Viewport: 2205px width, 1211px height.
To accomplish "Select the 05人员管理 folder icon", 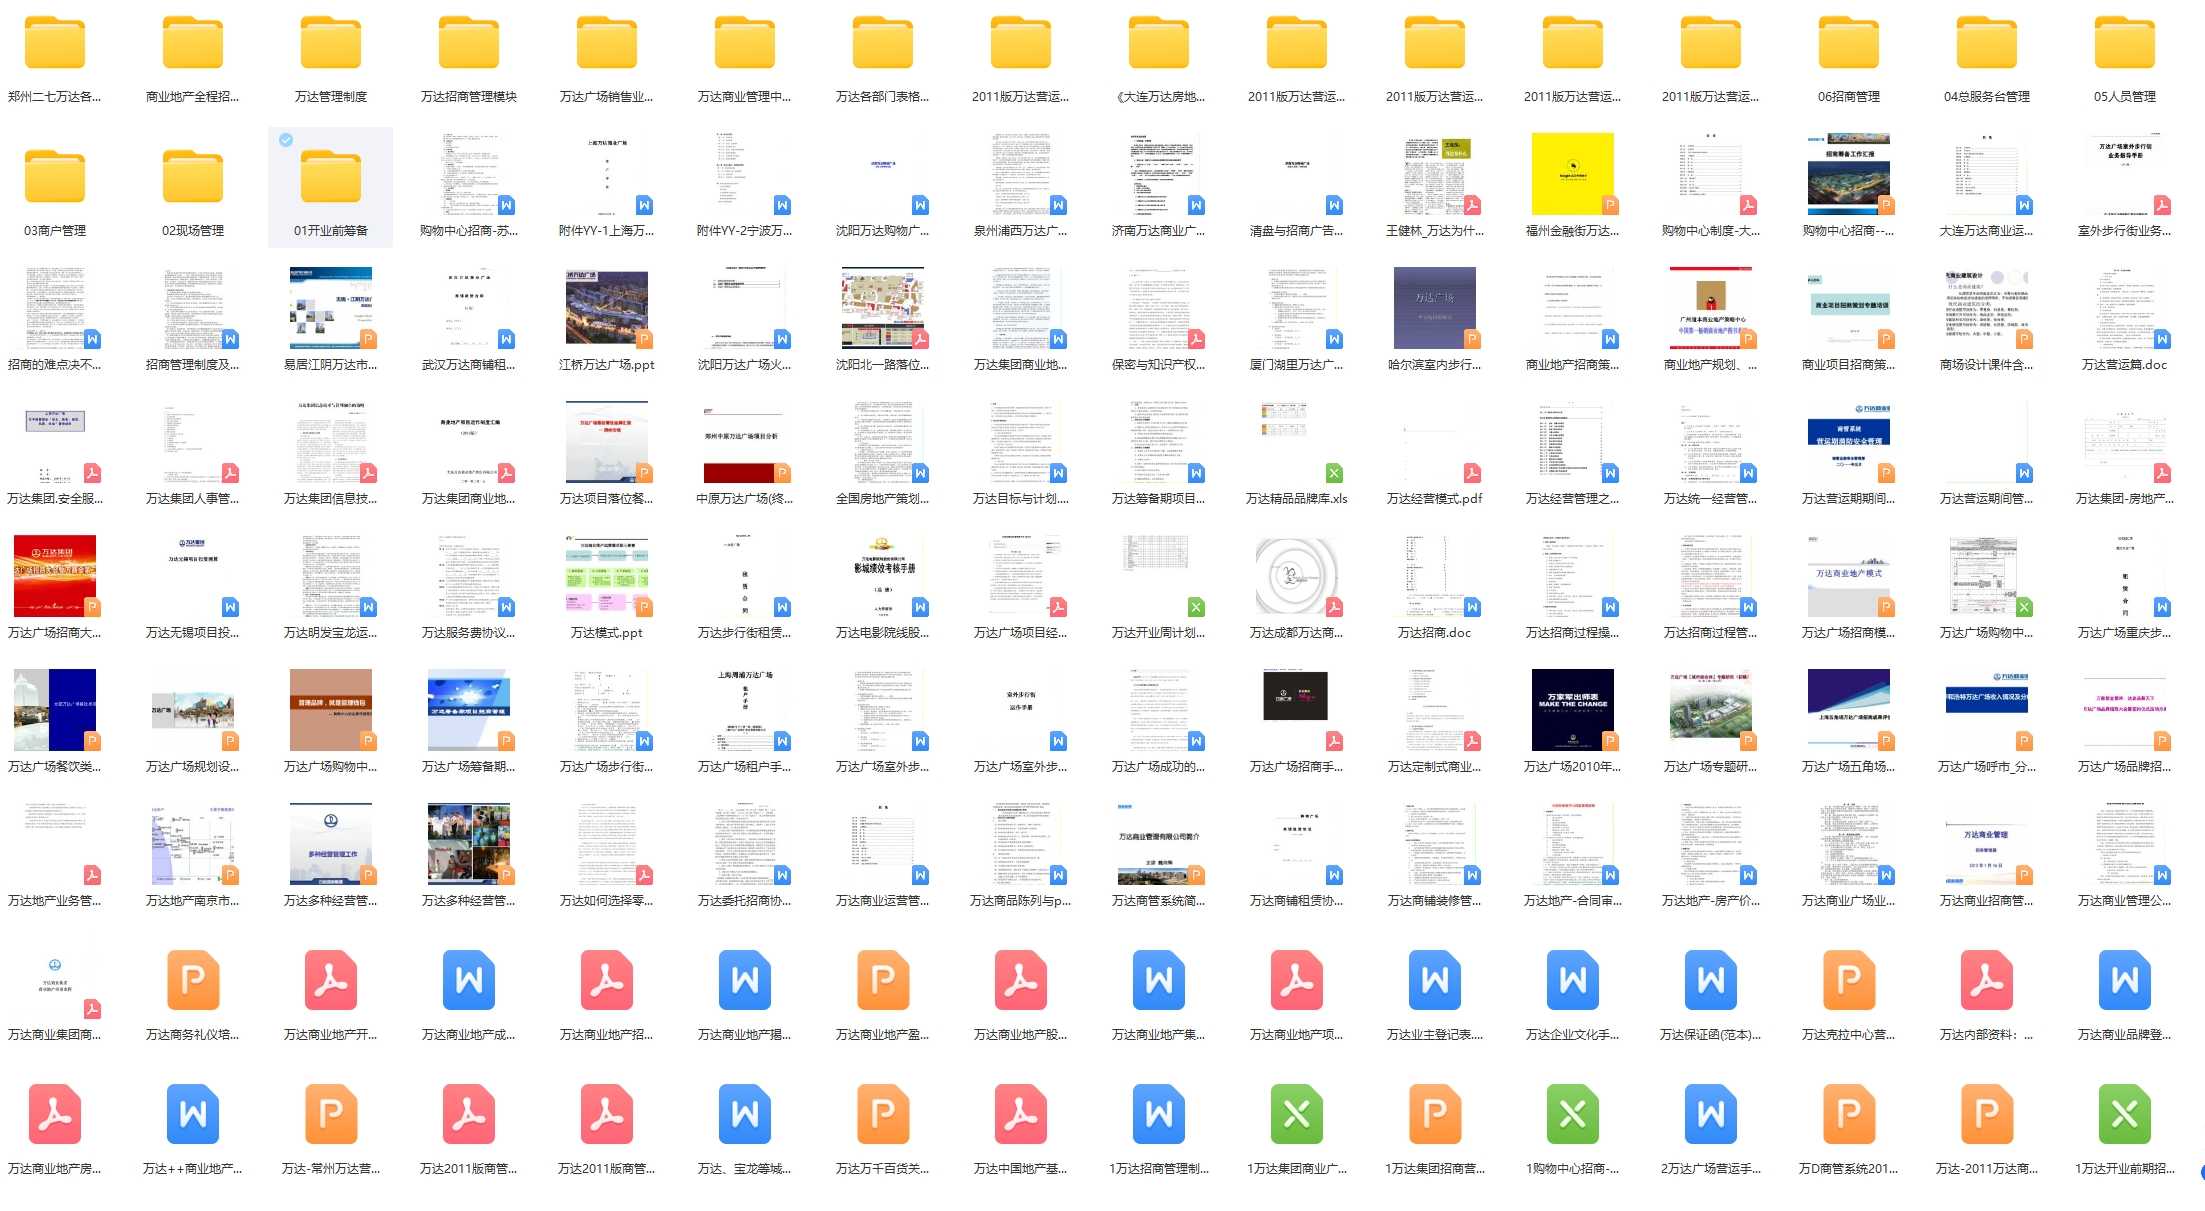I will coord(2125,44).
